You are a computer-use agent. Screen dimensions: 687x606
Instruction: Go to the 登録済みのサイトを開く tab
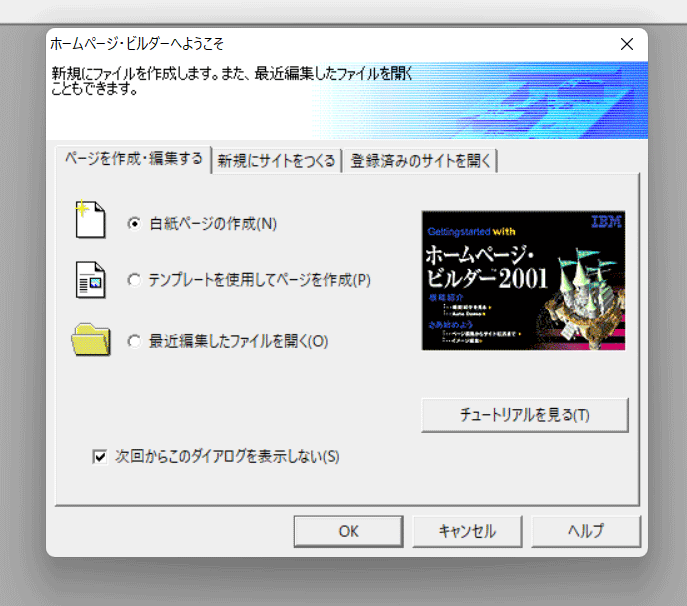tap(420, 161)
